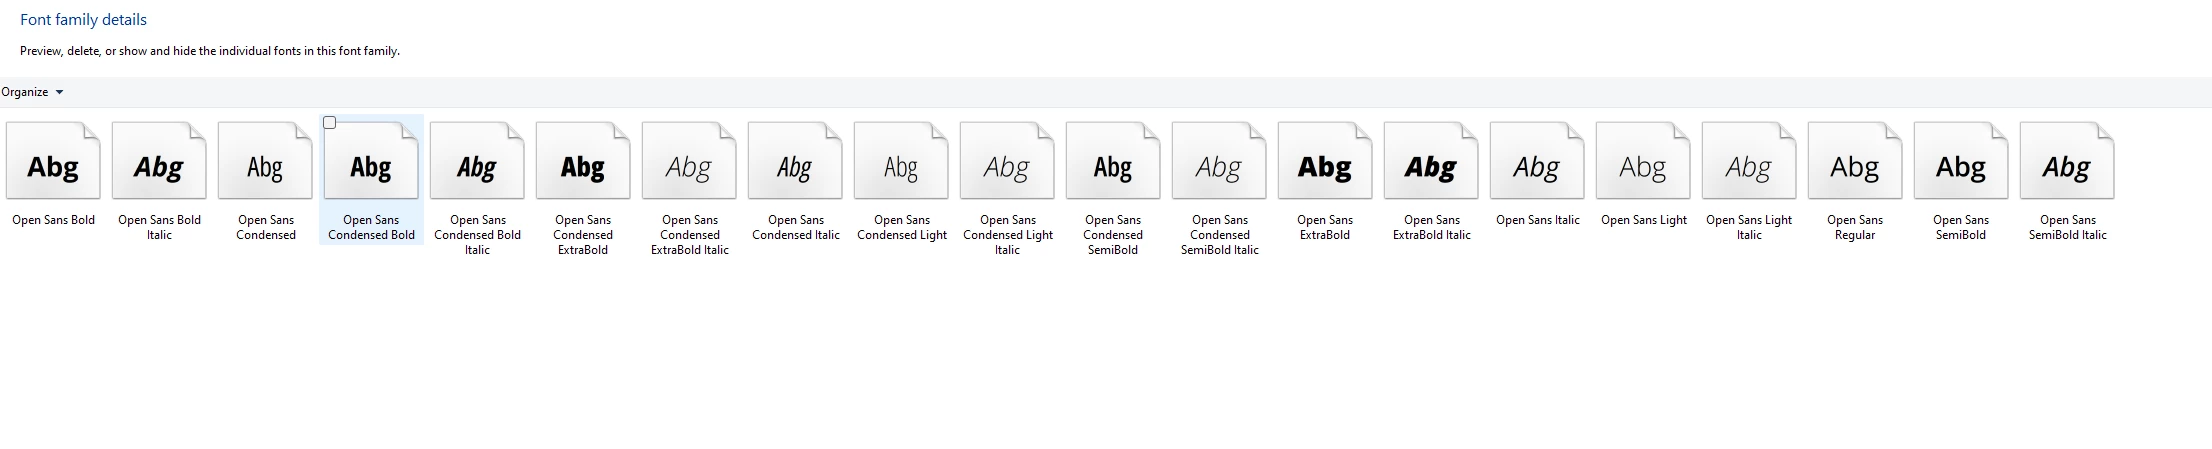Screen dimensions: 2212x449
Task: Pick the Open Sans Condensed SemiBold Italic icon
Action: coord(1219,161)
